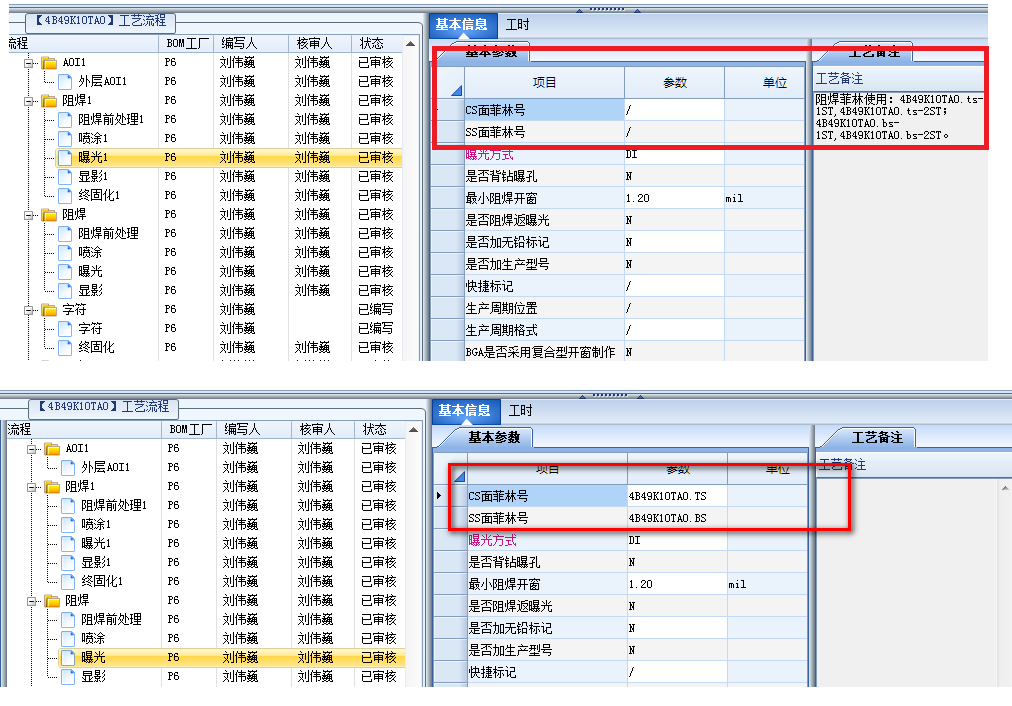Click the 阻焊1 folder icon in lower window
The image size is (1012, 706).
click(x=52, y=487)
